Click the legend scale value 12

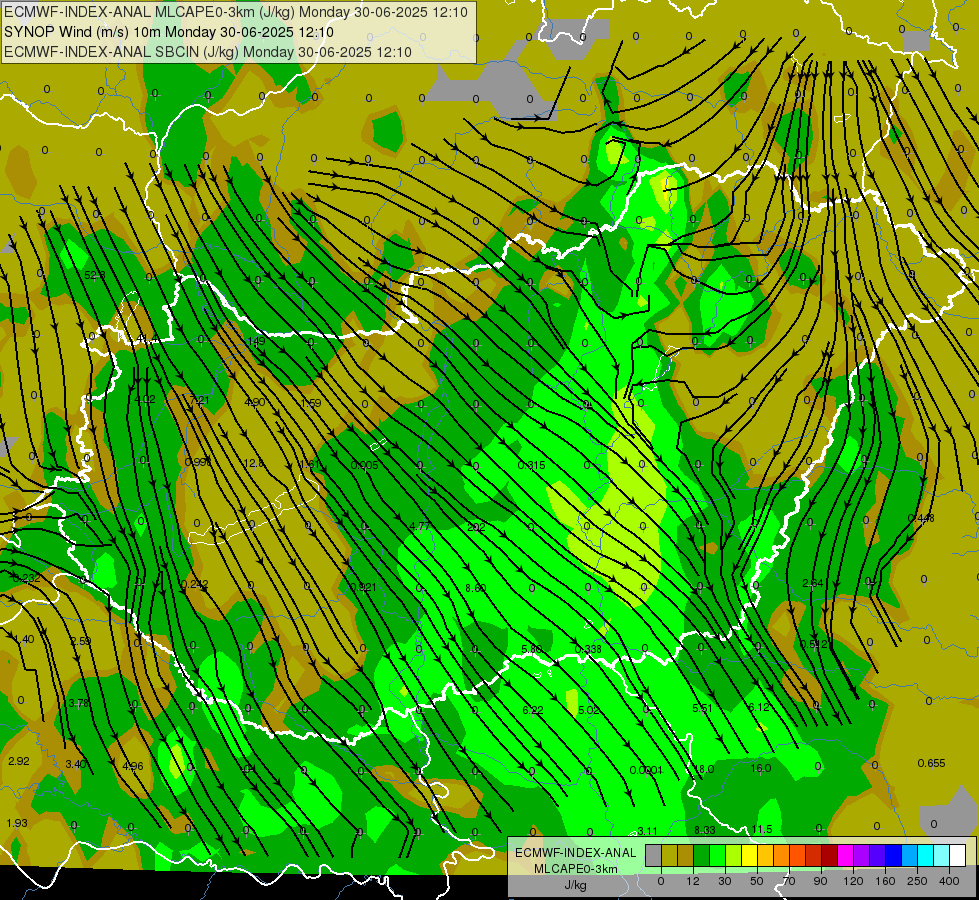692,881
